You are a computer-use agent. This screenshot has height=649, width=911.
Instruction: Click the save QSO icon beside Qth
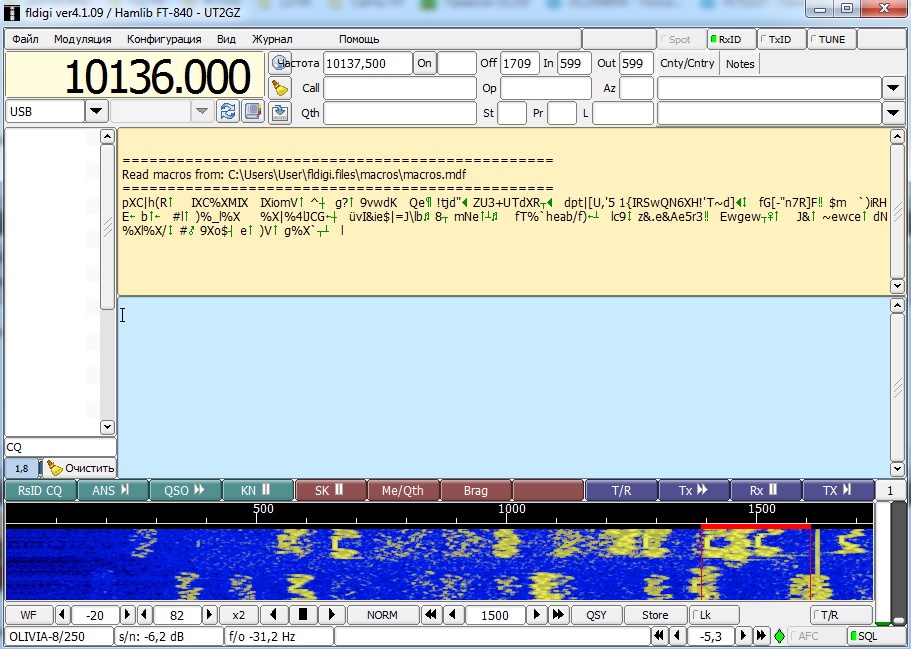[280, 112]
